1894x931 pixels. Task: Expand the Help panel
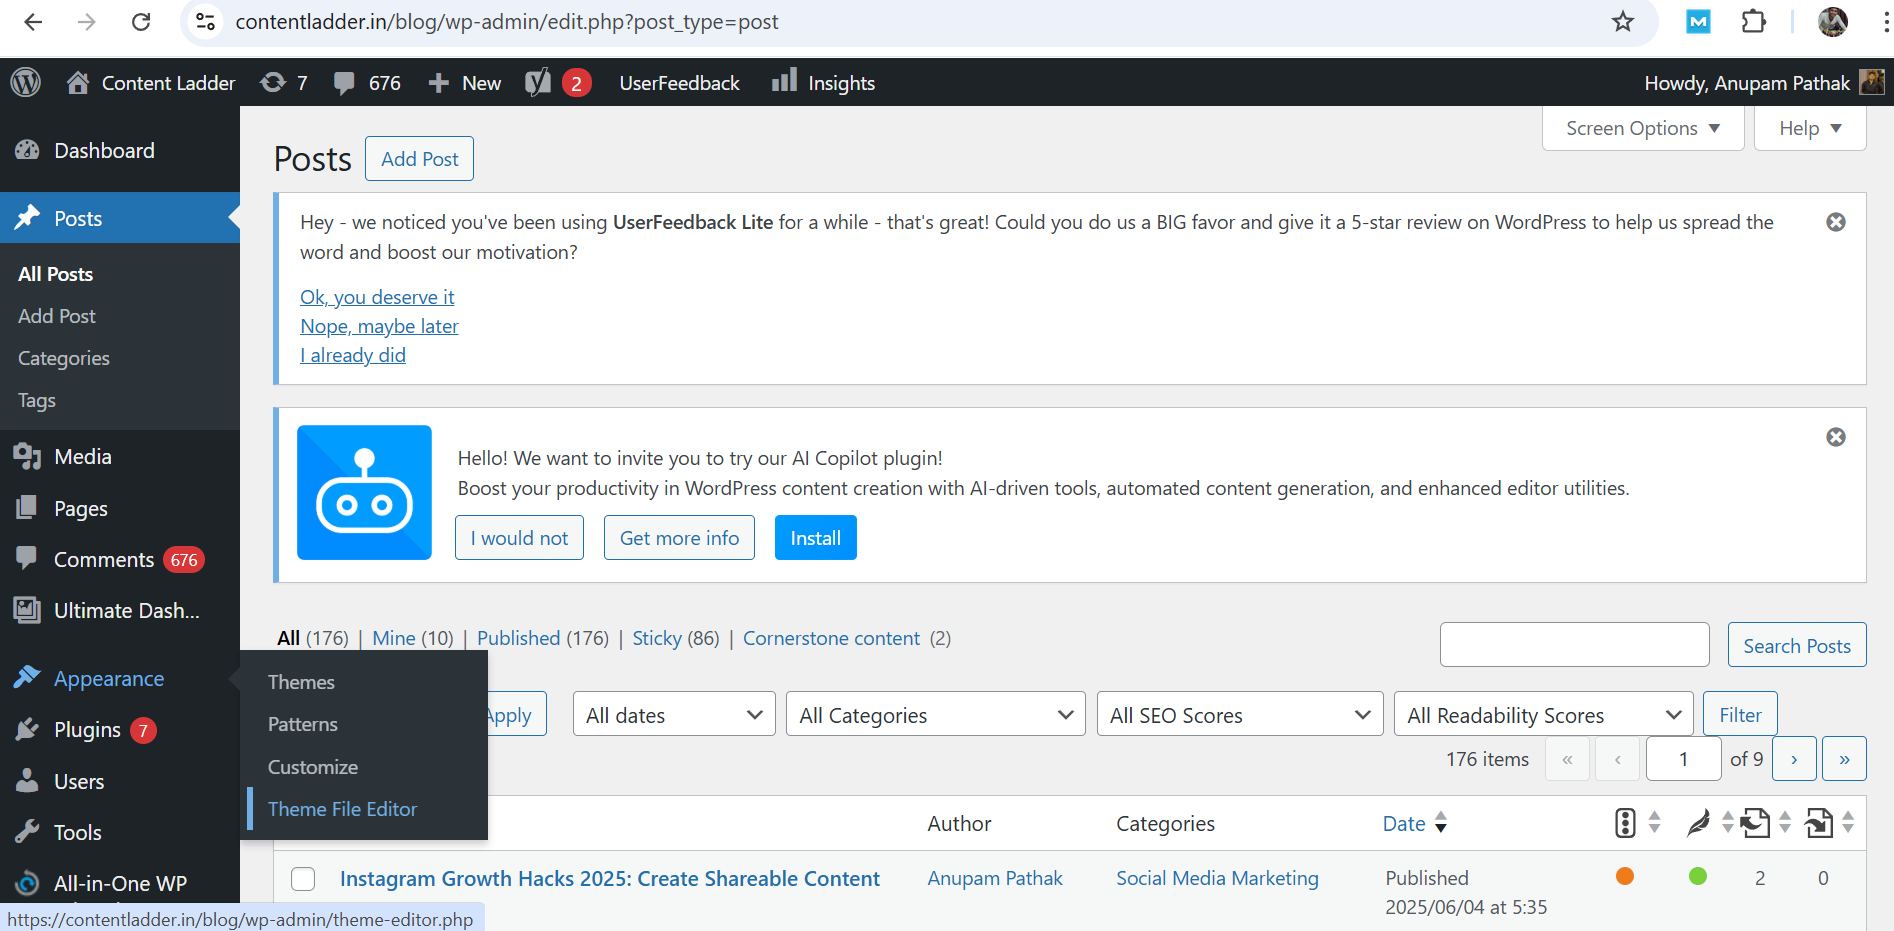click(x=1810, y=128)
